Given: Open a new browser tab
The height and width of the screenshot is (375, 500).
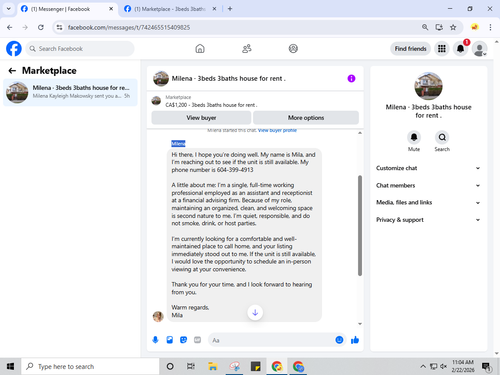Looking at the screenshot, I should pyautogui.click(x=230, y=9).
